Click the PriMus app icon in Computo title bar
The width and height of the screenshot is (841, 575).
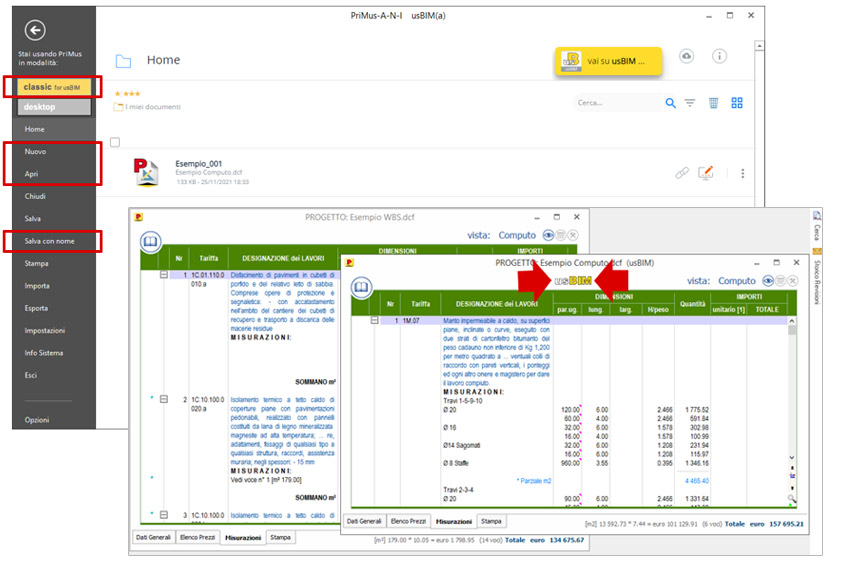(350, 263)
